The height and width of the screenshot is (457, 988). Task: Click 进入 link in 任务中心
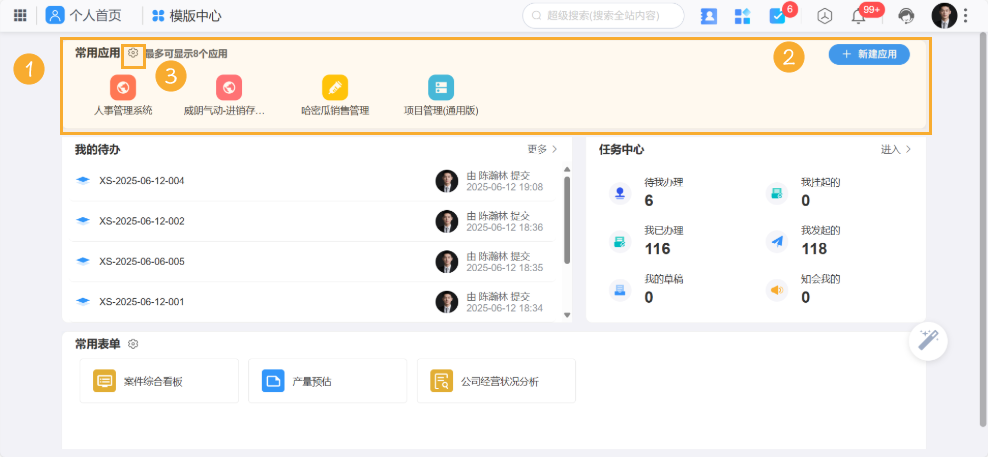click(x=896, y=149)
